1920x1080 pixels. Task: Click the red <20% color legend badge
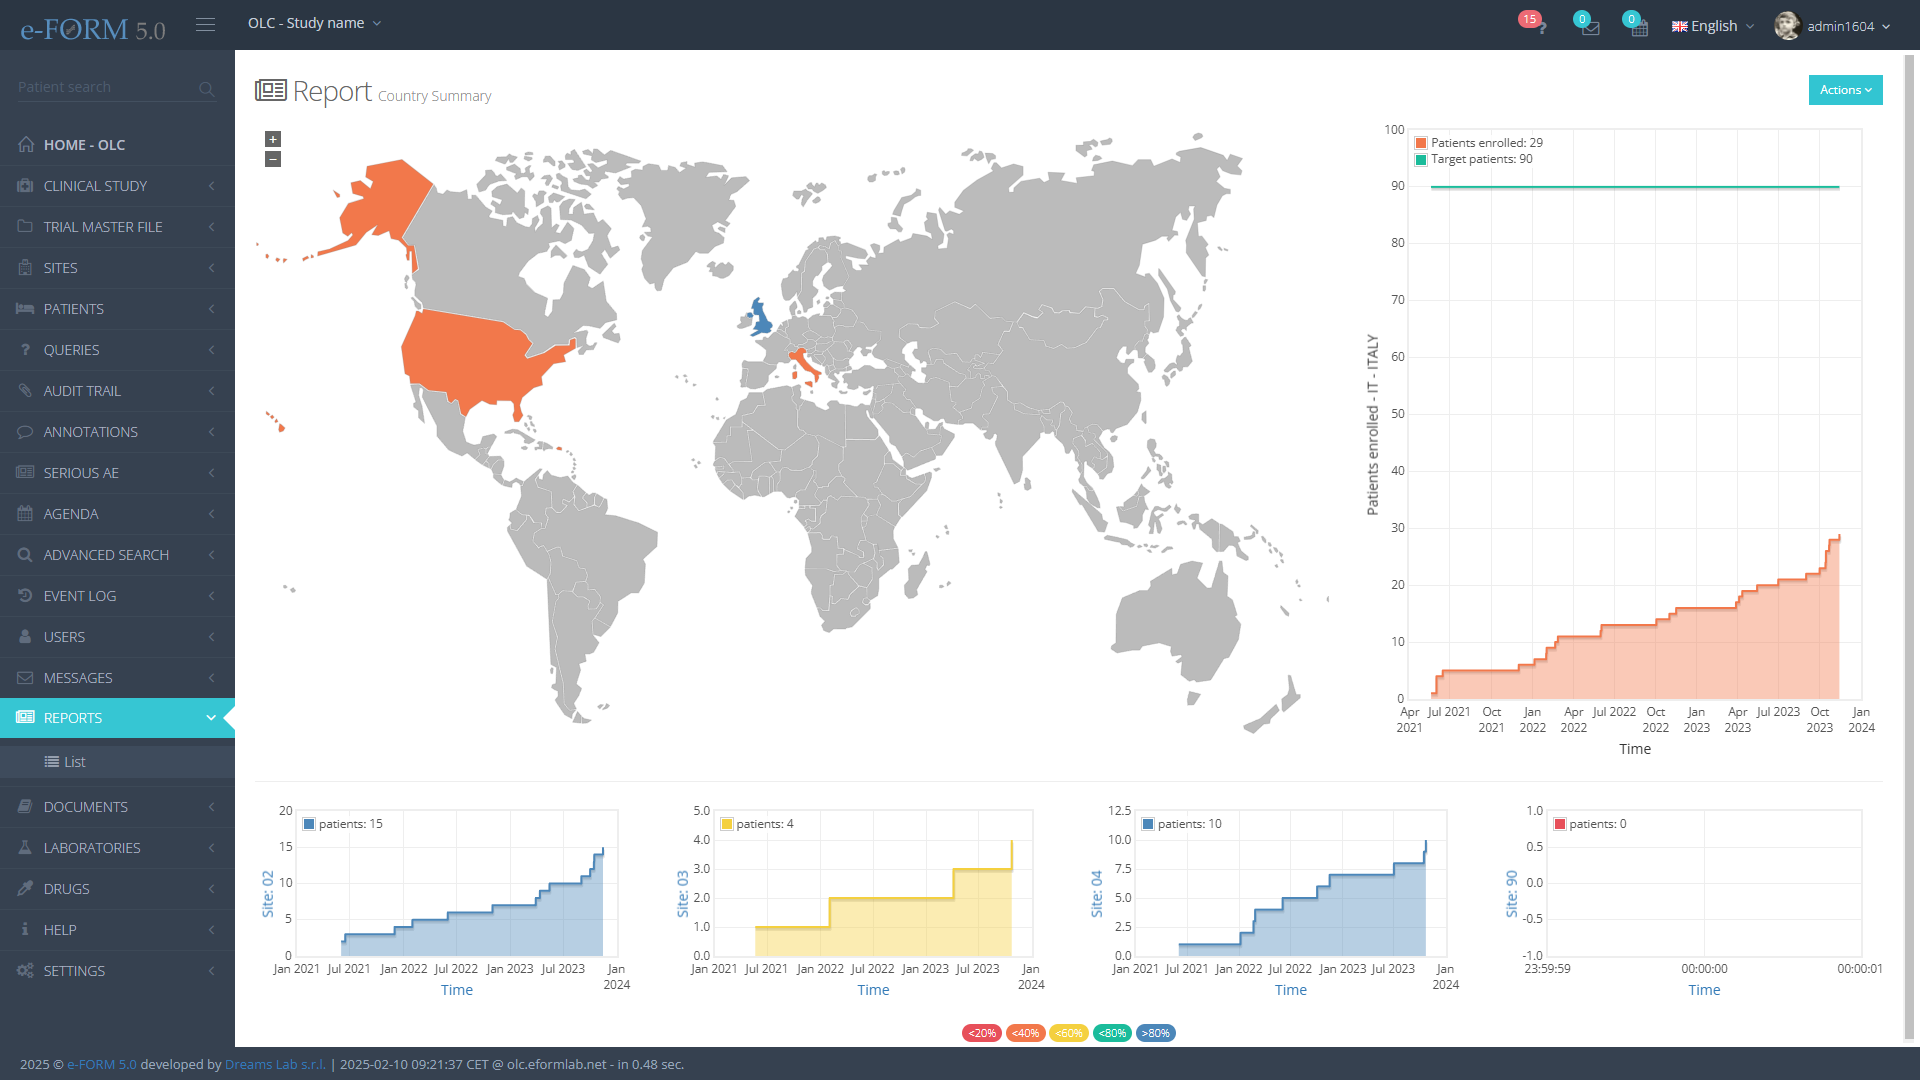click(x=981, y=1033)
